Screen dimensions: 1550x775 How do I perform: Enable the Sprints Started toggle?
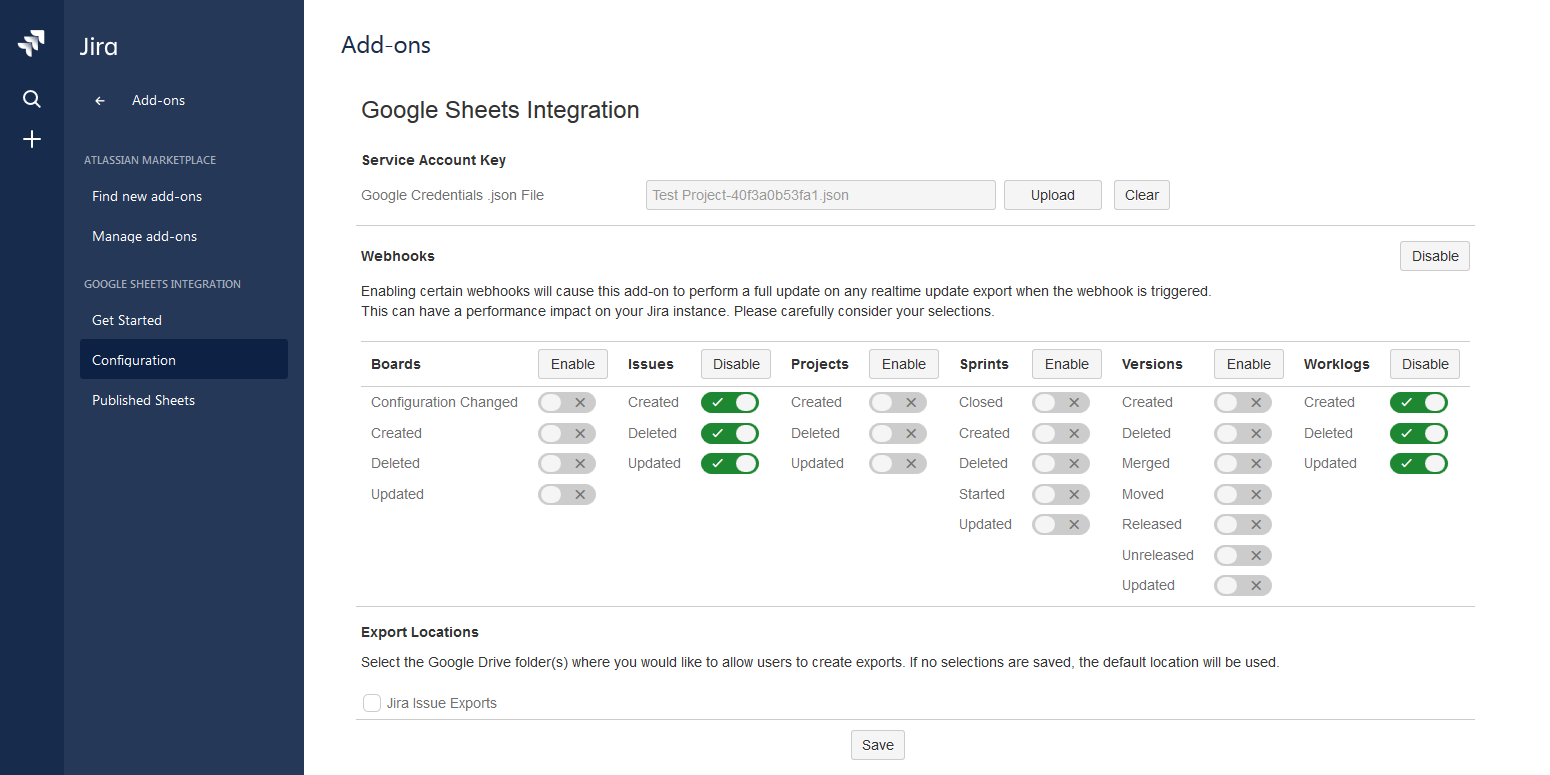(1060, 494)
